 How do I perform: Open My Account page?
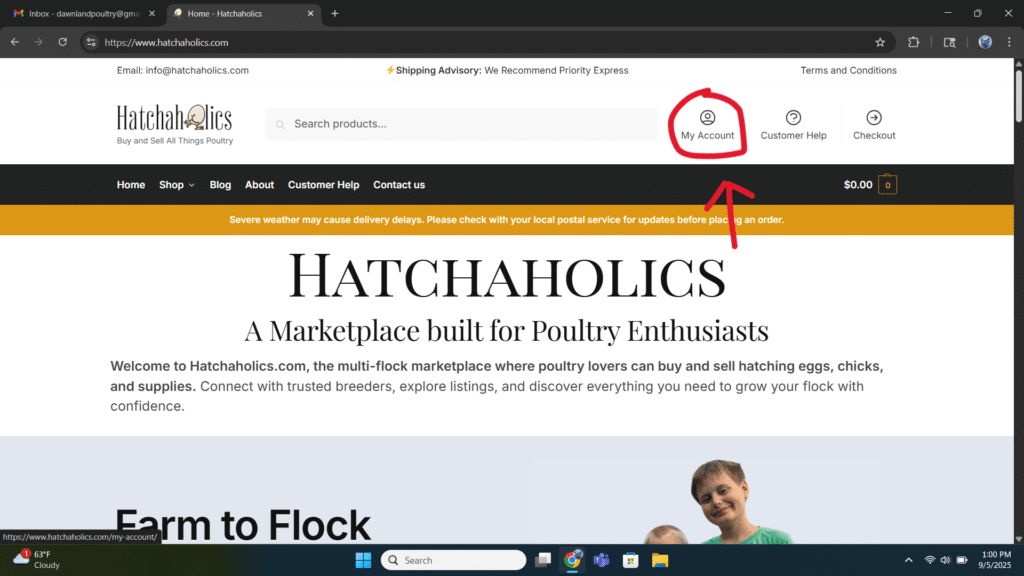(707, 125)
